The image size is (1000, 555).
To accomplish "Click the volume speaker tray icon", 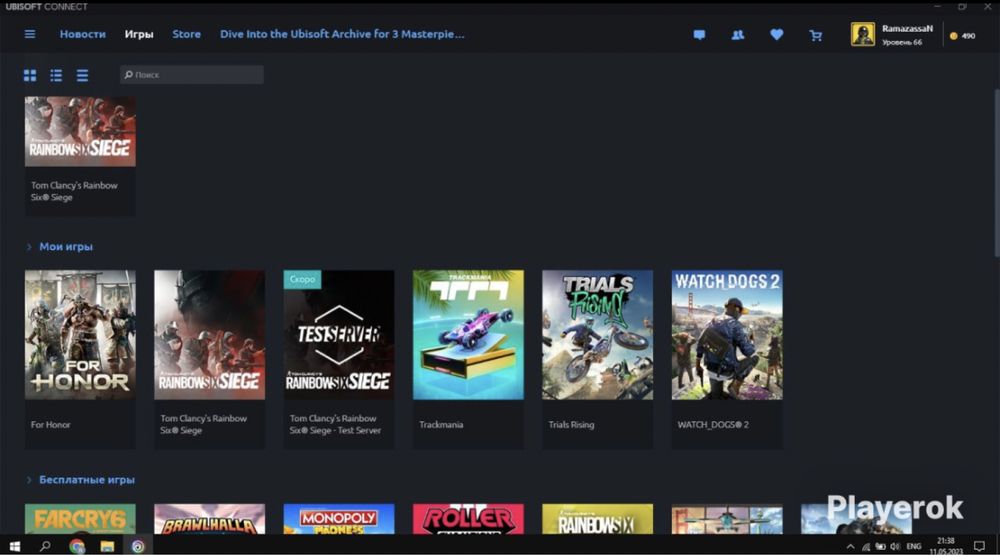I will coord(895,547).
